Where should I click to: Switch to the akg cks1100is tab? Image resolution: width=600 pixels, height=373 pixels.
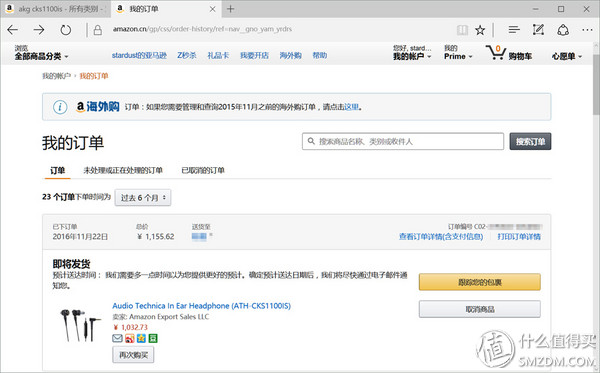(56, 9)
